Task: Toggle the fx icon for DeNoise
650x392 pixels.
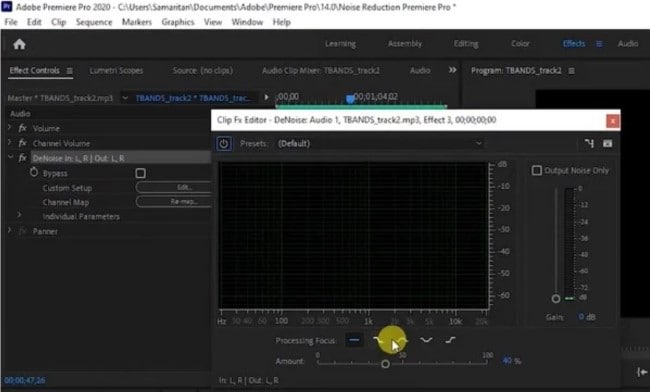Action: (22, 158)
